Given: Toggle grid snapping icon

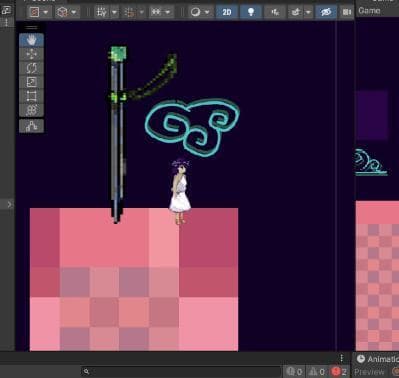Looking at the screenshot, I should [x=129, y=13].
